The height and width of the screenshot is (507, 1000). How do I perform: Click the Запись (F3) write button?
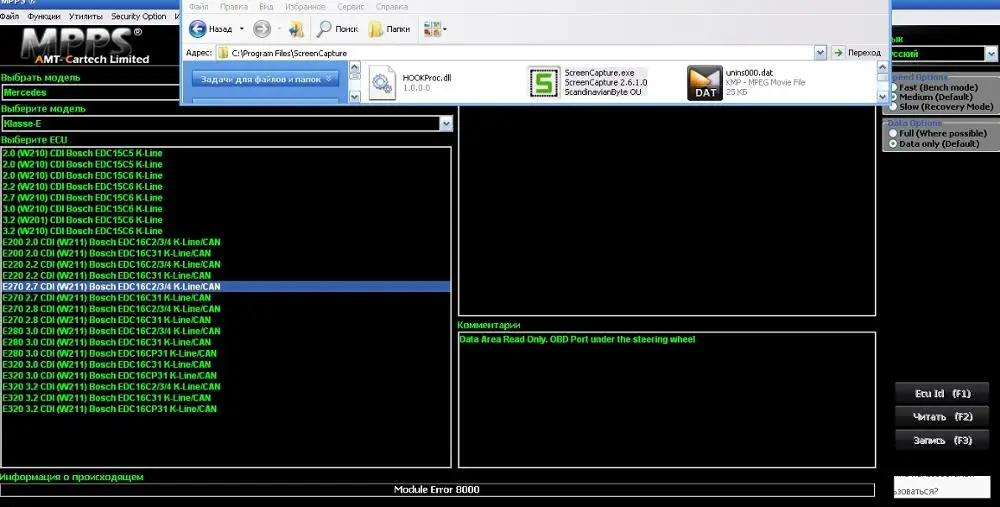pos(943,440)
